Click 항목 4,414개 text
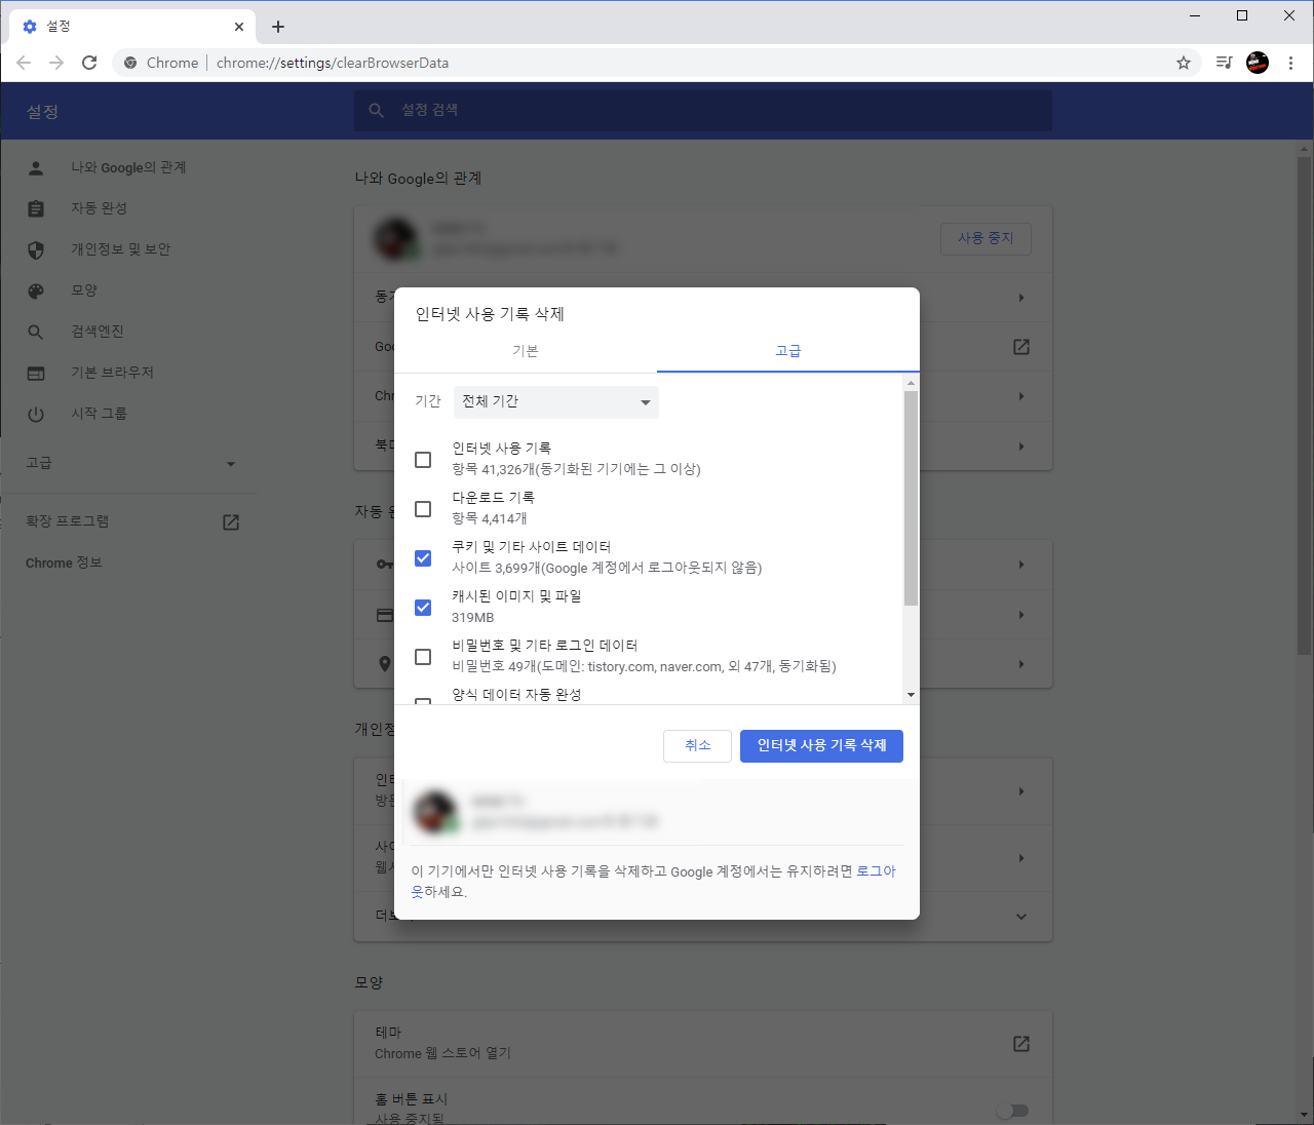The width and height of the screenshot is (1314, 1125). [x=489, y=518]
